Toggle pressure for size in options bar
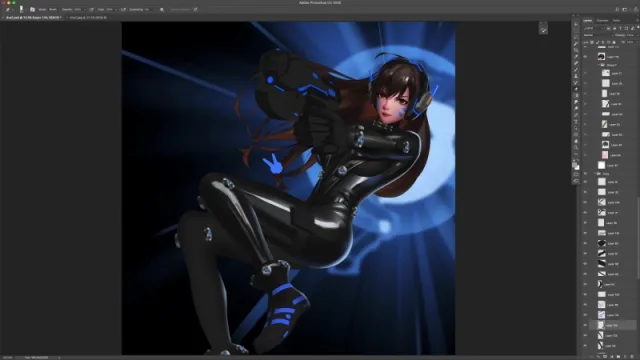 tap(195, 9)
